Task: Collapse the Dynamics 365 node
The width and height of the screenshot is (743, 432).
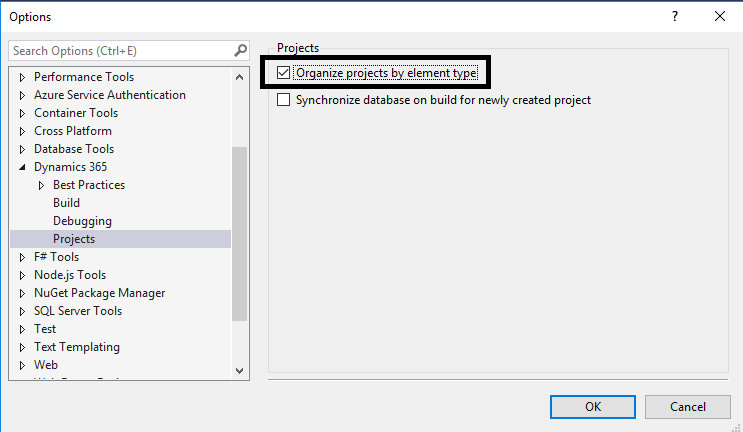Action: point(22,167)
